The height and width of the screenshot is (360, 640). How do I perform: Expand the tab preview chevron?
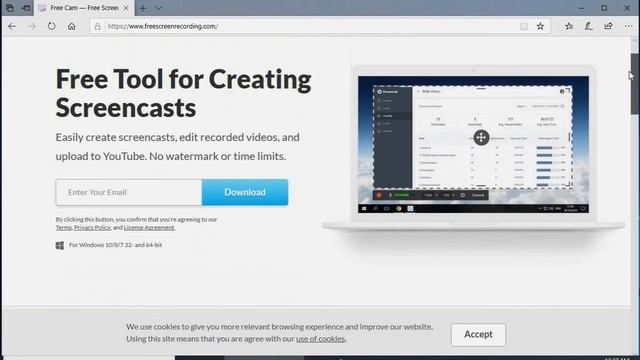pyautogui.click(x=159, y=8)
